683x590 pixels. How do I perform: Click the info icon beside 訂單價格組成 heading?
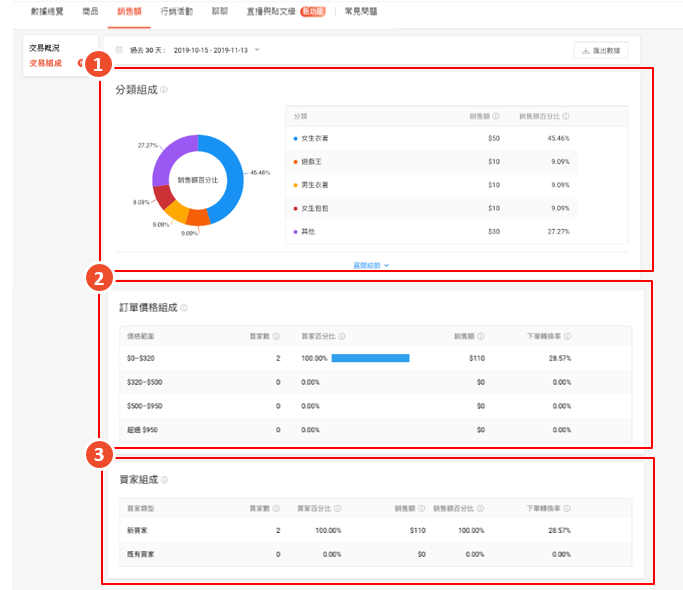coord(184,308)
